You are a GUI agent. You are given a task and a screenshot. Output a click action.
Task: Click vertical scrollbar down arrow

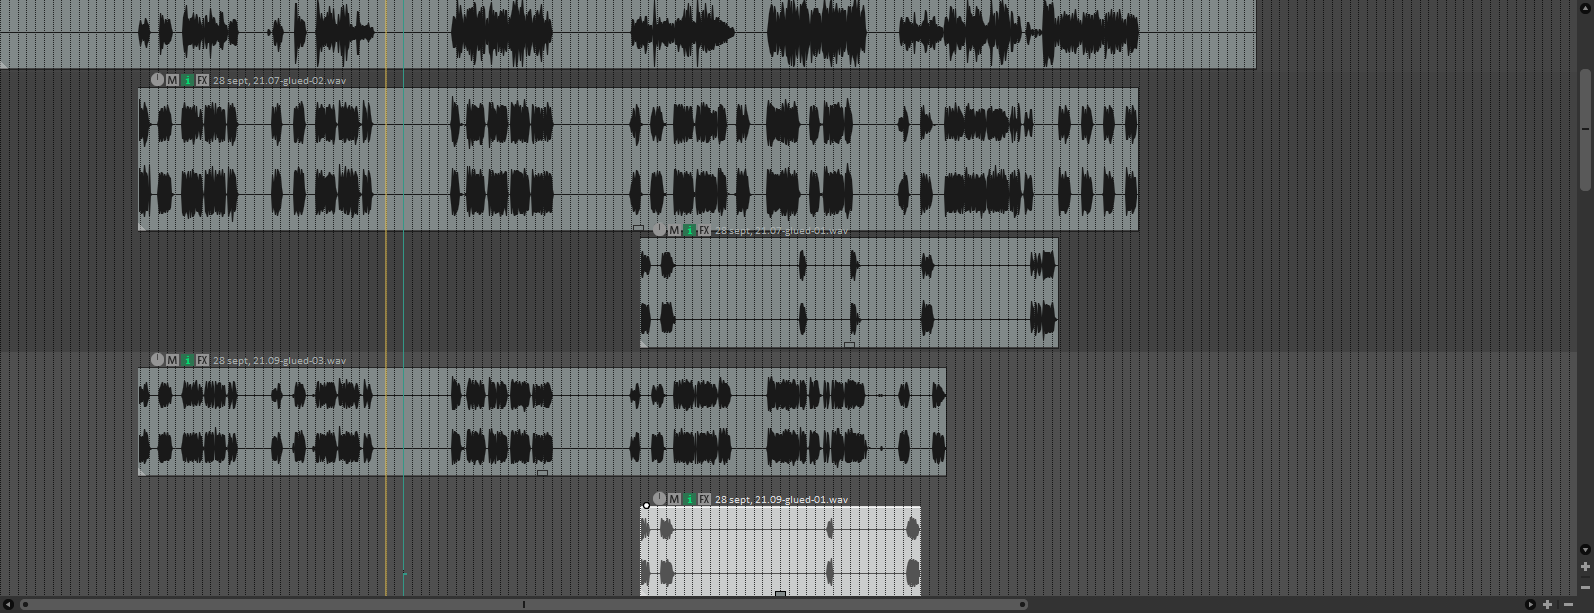pos(1585,549)
